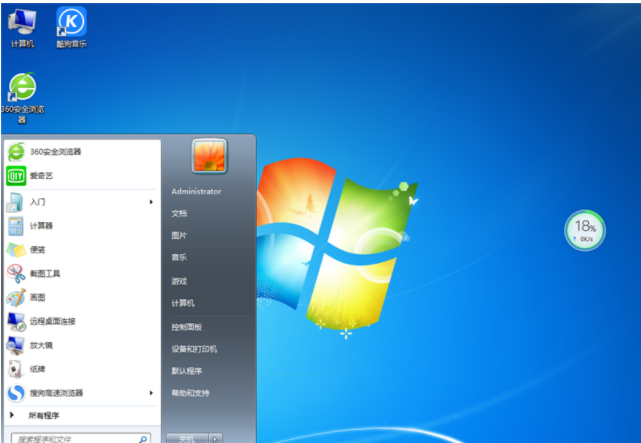
Task: Start 放大镜 magnifier tool
Action: [x=41, y=345]
